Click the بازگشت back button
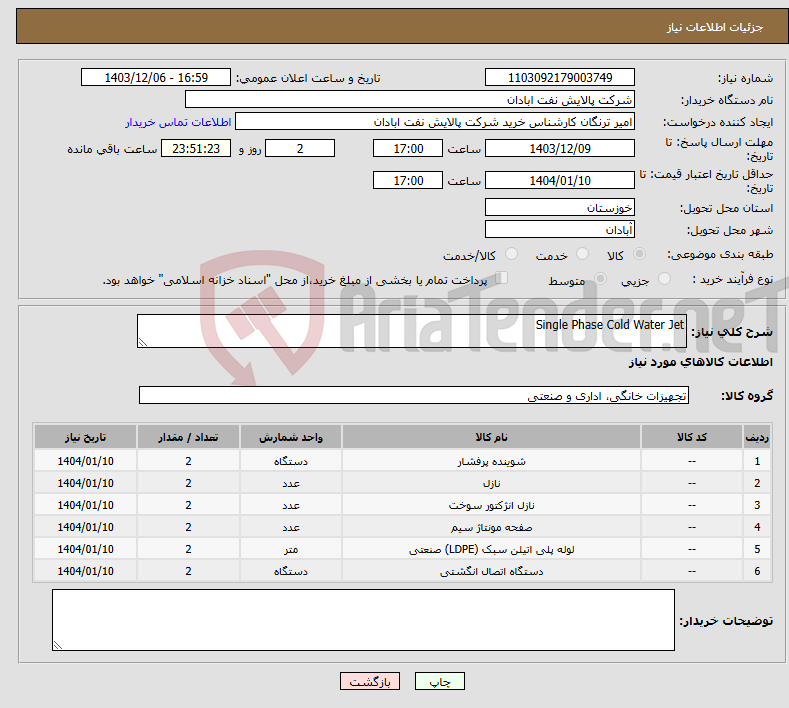 370,681
